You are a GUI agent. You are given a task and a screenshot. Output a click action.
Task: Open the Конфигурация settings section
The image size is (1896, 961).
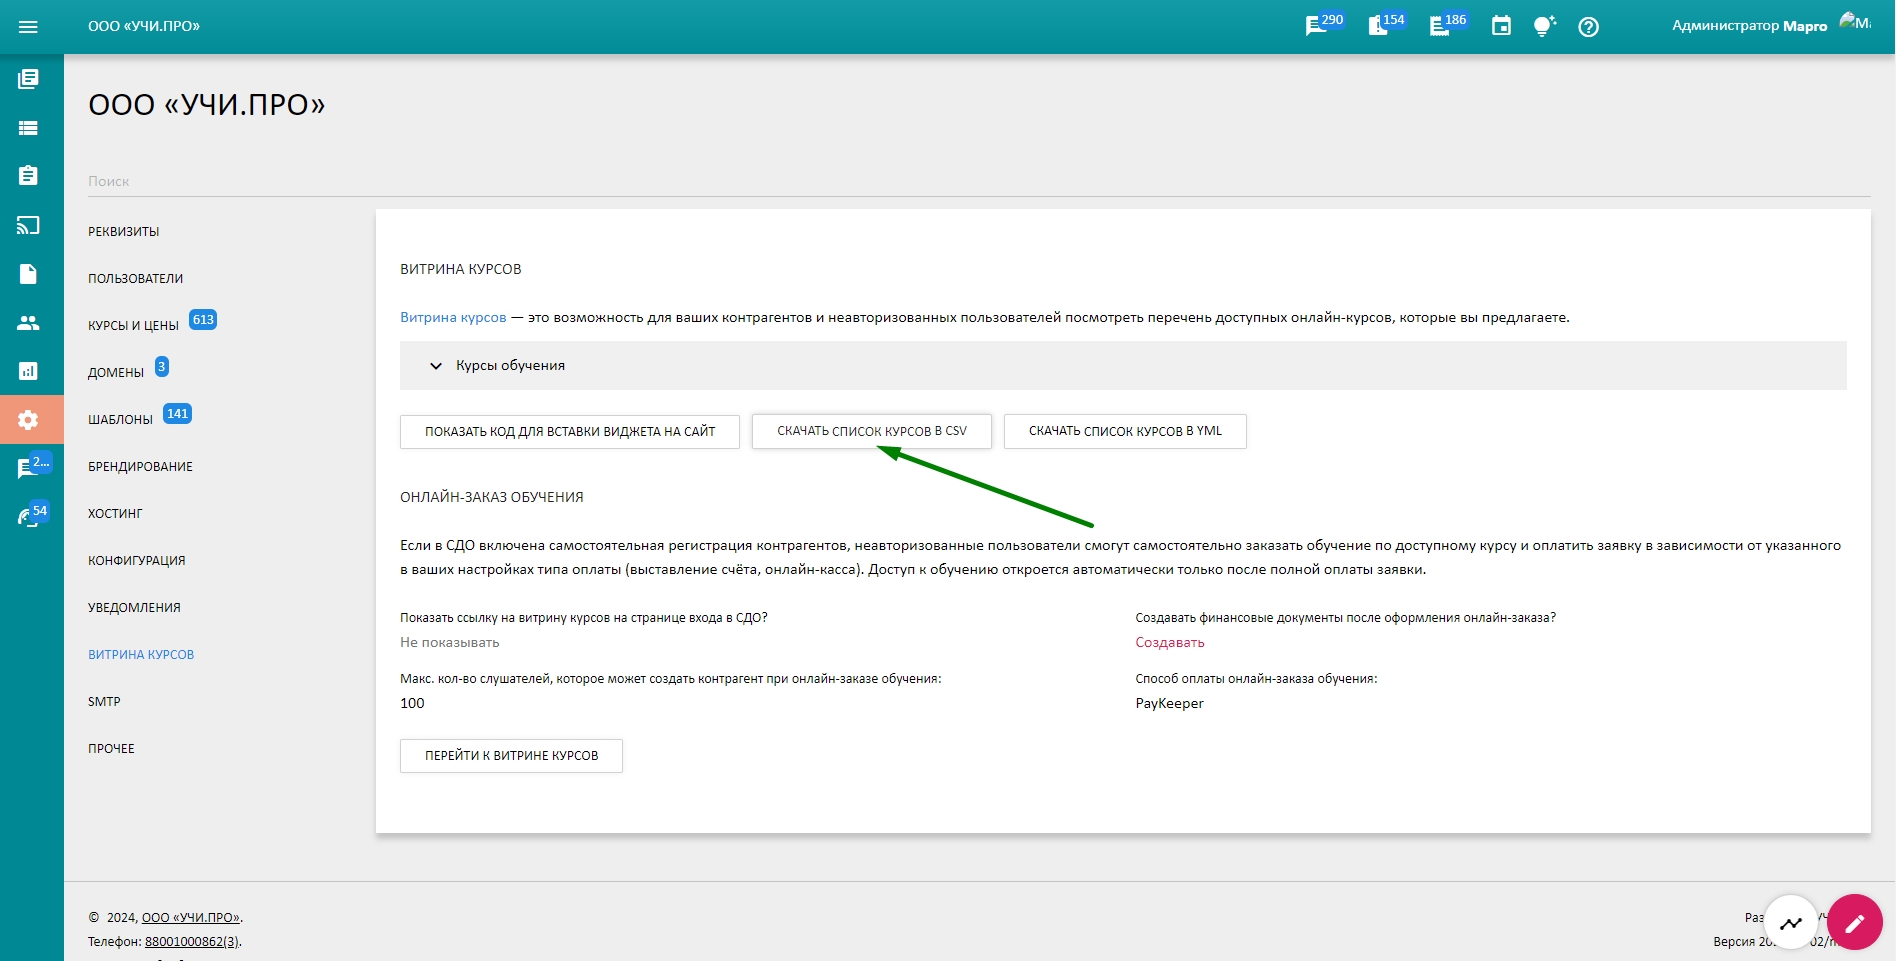tap(137, 560)
